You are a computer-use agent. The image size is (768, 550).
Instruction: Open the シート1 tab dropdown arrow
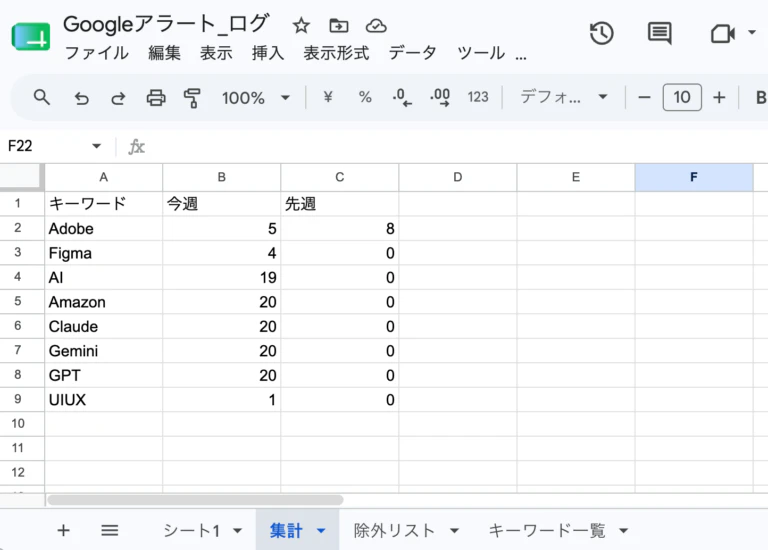[238, 530]
